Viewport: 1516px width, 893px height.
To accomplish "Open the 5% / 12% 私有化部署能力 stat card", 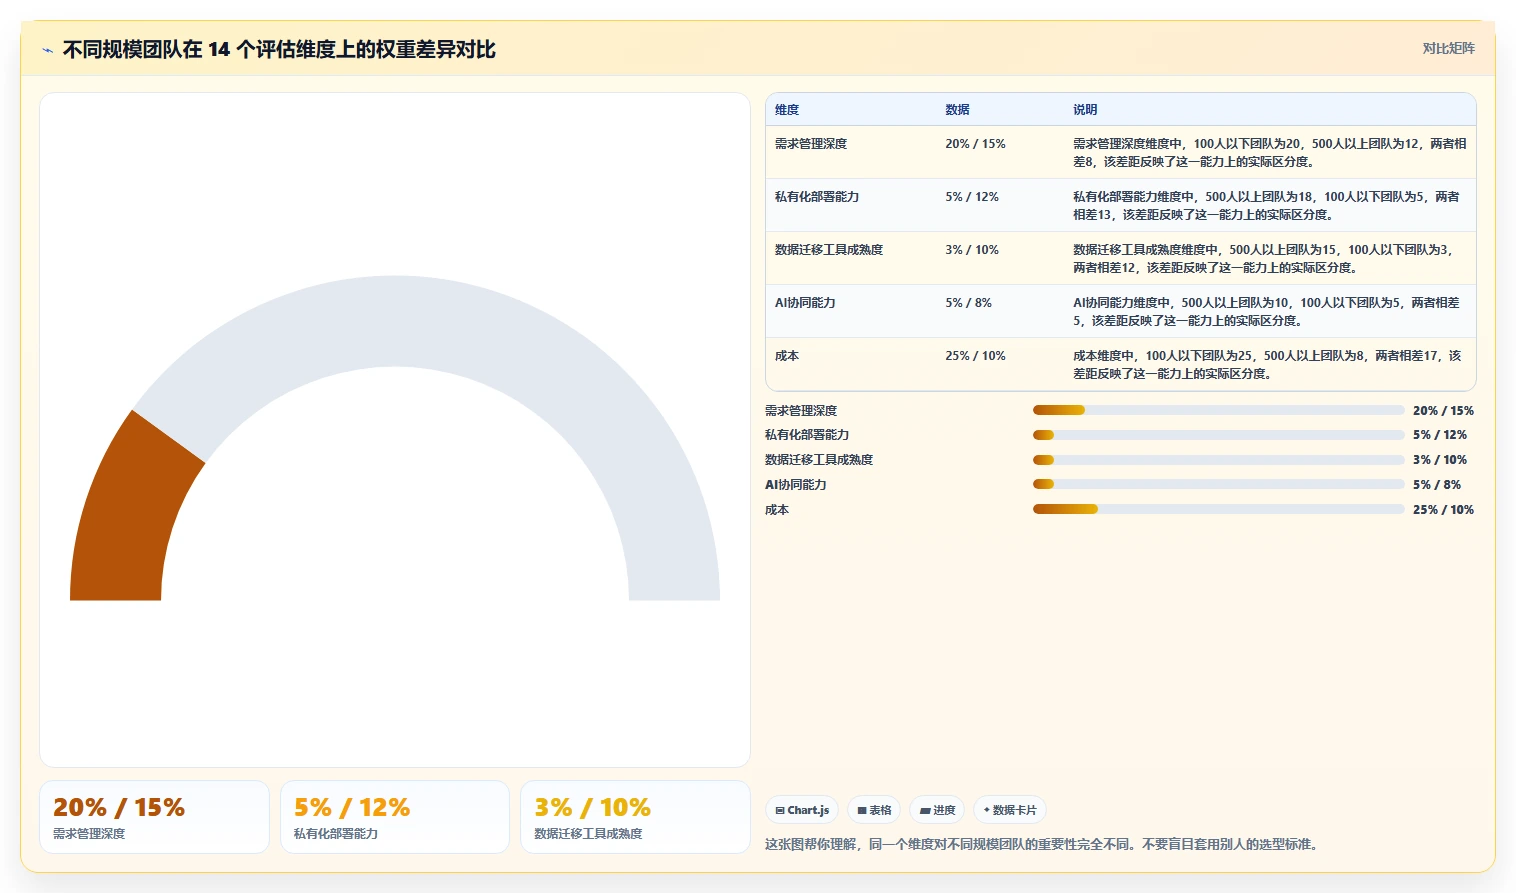I will tap(395, 817).
